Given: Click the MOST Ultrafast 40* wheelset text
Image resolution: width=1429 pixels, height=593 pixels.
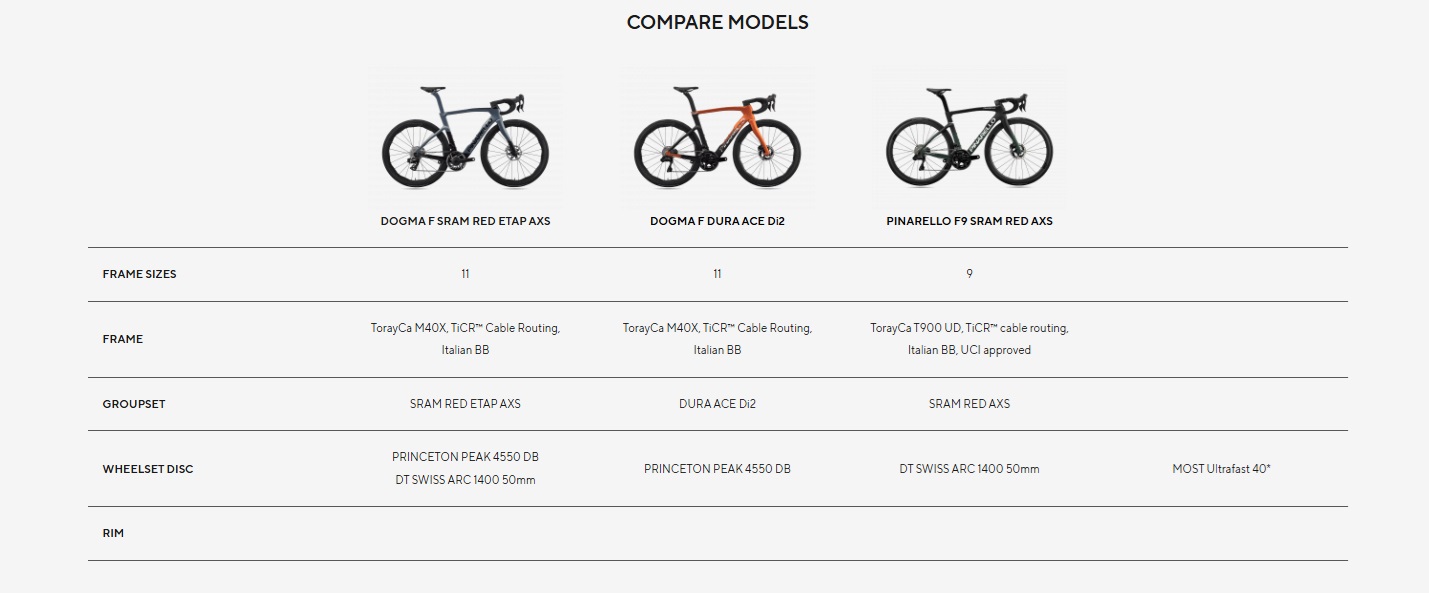Looking at the screenshot, I should pyautogui.click(x=1221, y=468).
